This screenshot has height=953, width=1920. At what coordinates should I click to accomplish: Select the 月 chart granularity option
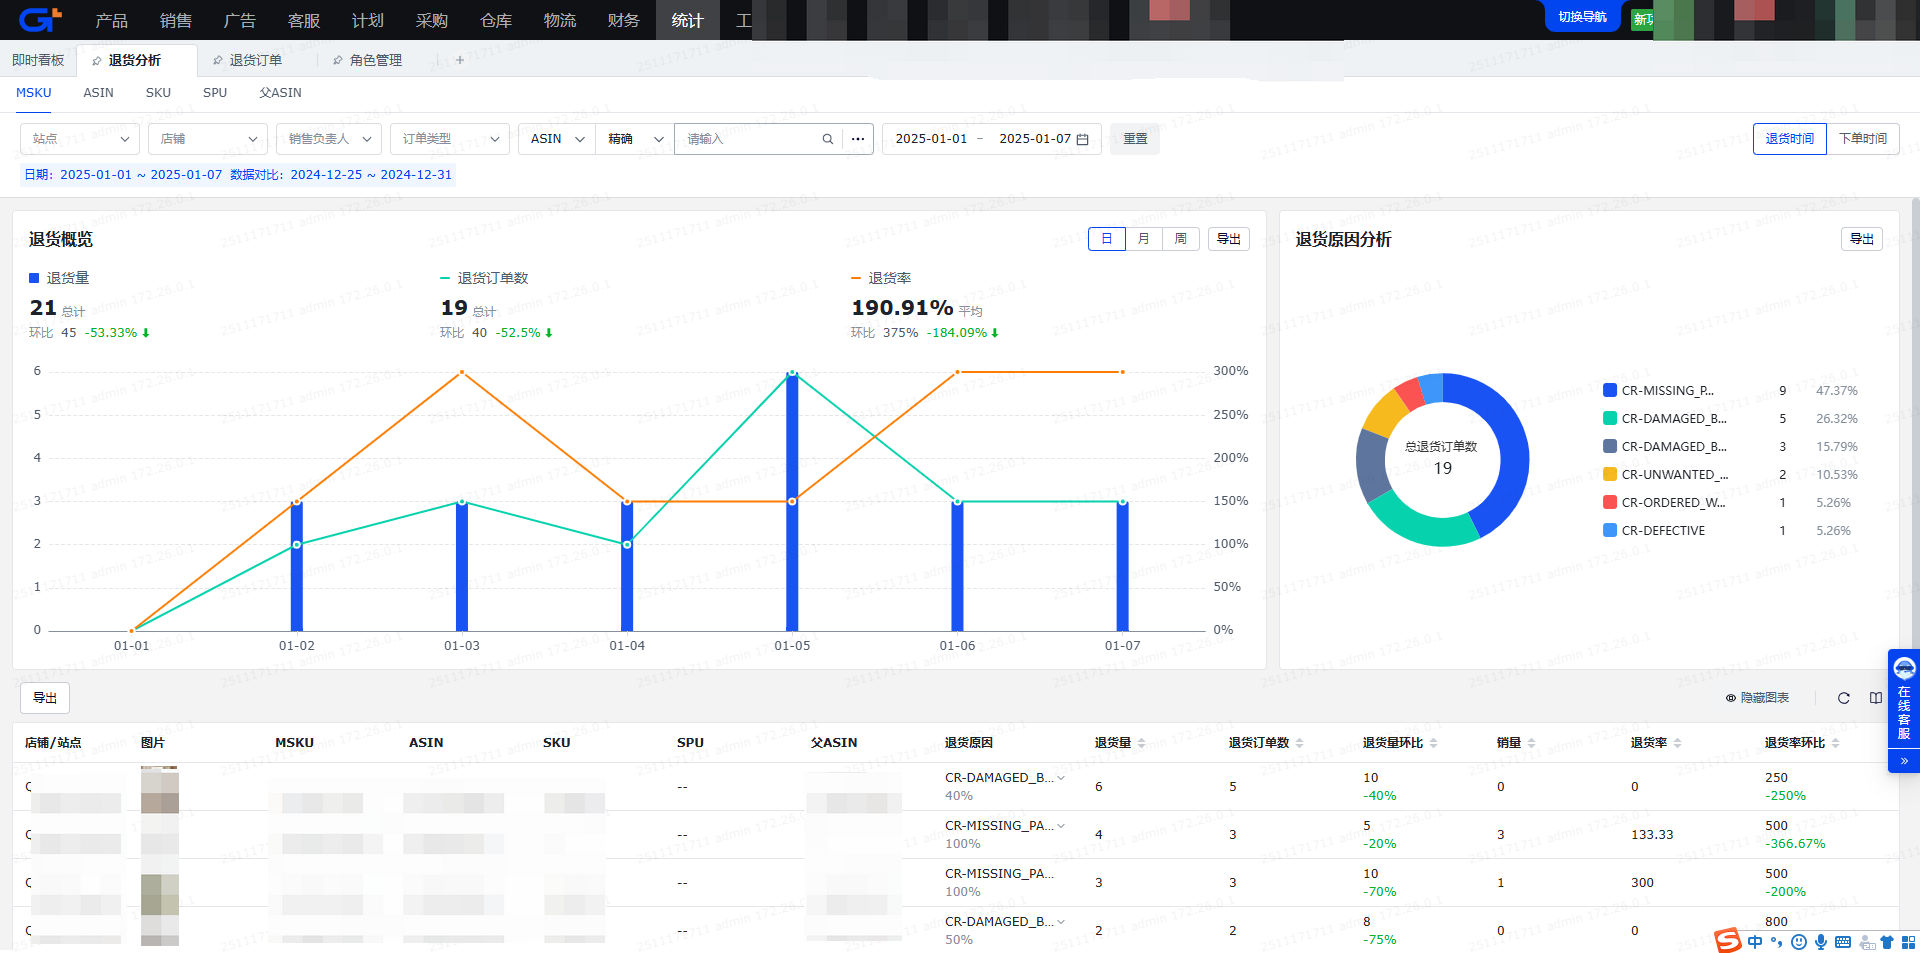tap(1143, 239)
